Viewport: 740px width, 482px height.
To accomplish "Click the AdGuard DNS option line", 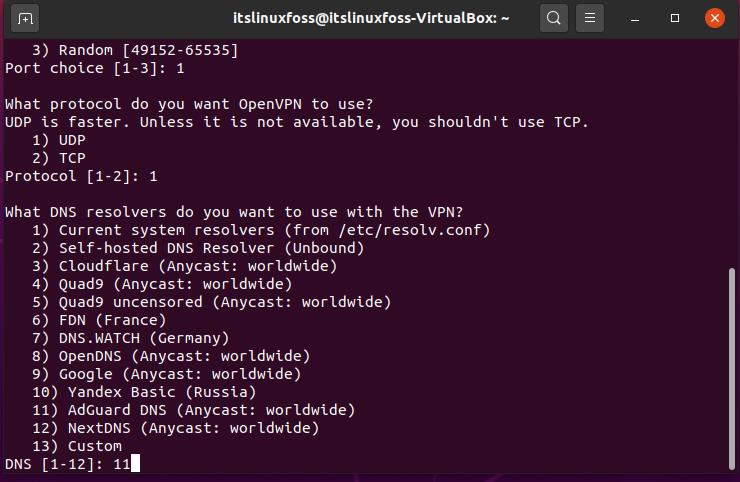I will 193,410.
